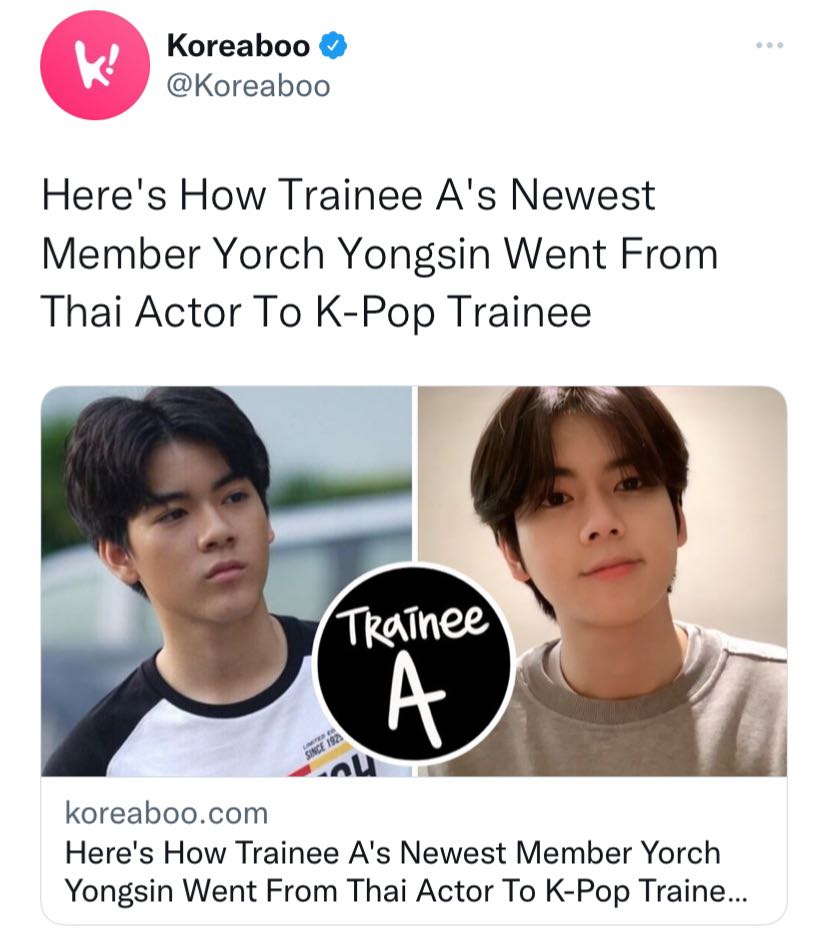The height and width of the screenshot is (949, 828).
Task: Click the @Koreaboo handle
Action: click(x=248, y=86)
